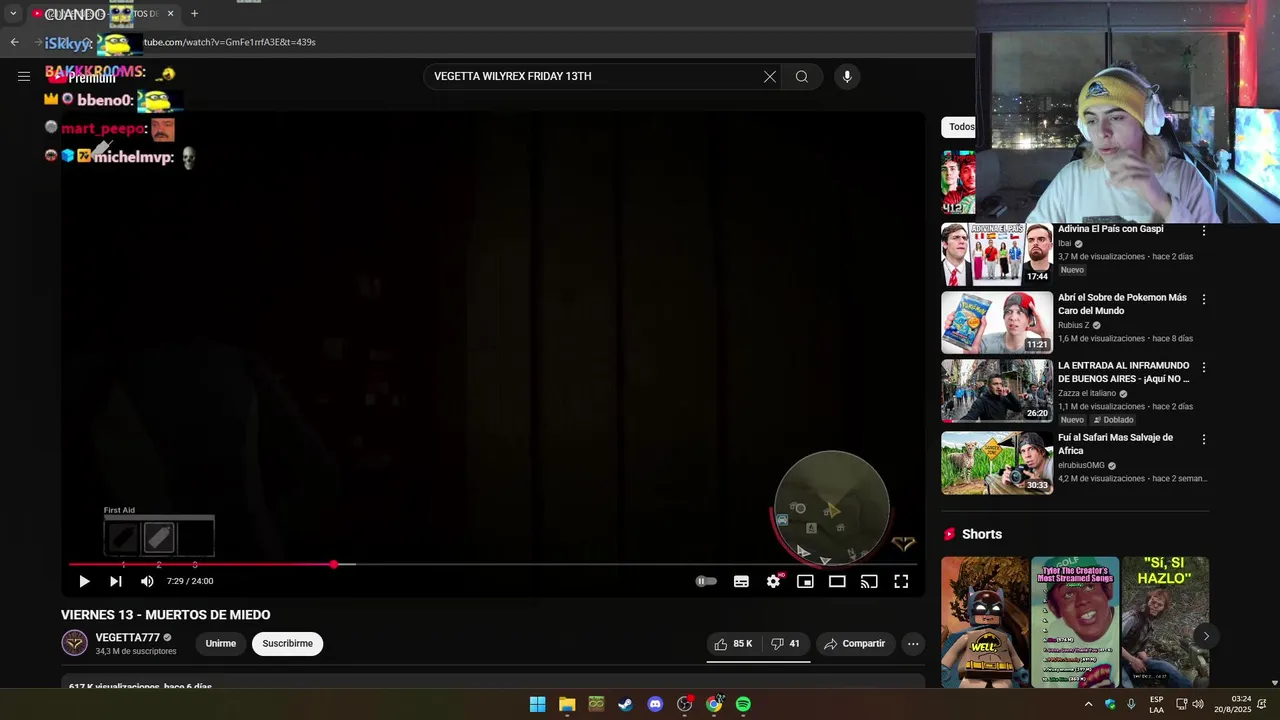Cast video to a TV
Image resolution: width=1280 pixels, height=720 pixels.
(x=869, y=581)
